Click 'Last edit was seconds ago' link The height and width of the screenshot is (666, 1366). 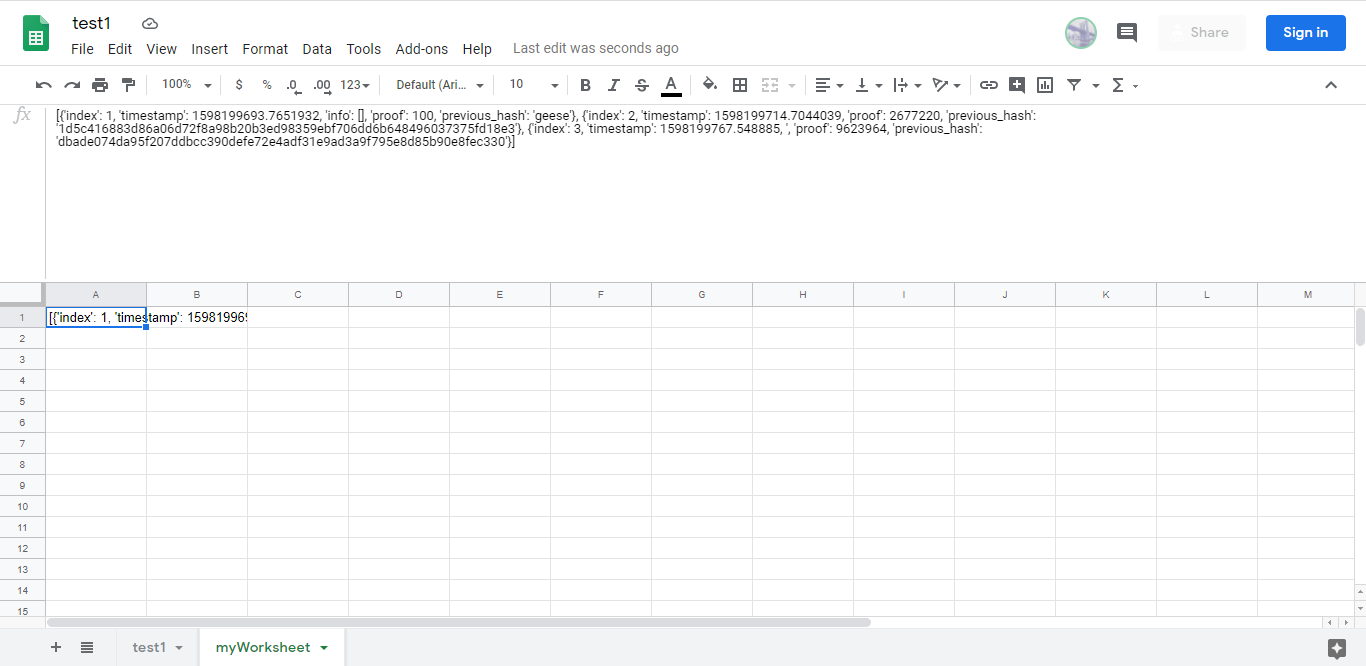(596, 48)
